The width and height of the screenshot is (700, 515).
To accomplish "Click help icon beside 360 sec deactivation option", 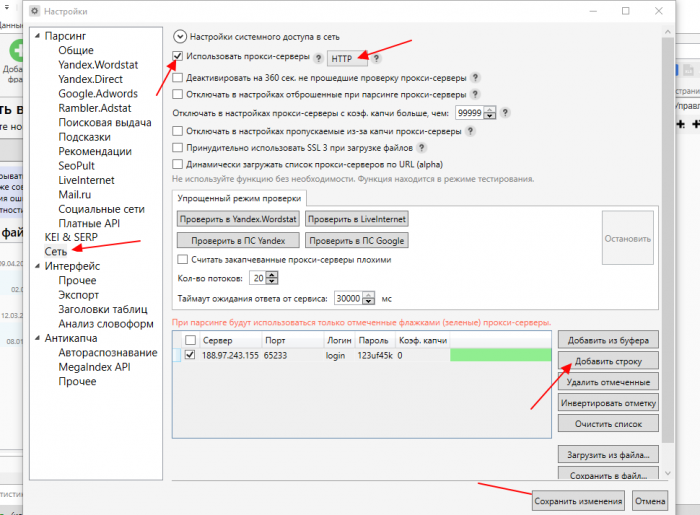I will pyautogui.click(x=476, y=77).
